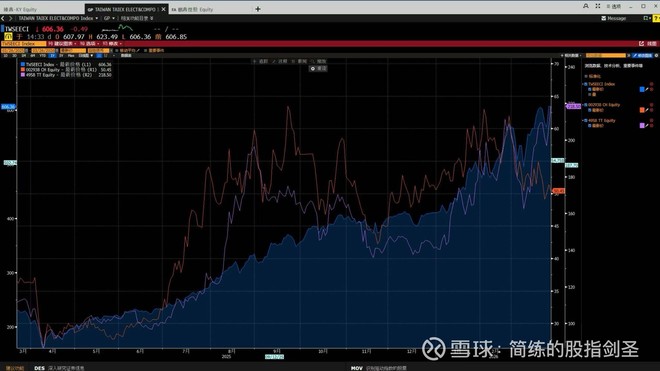Open a new tab with plus icon
Viewport: 660px width, 371px height.
(258, 9)
